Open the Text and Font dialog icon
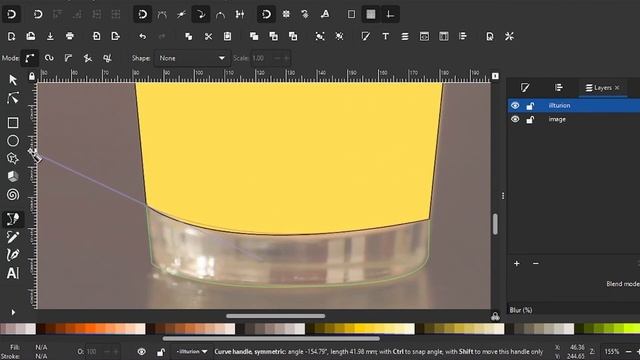This screenshot has width=640, height=360. 385,36
